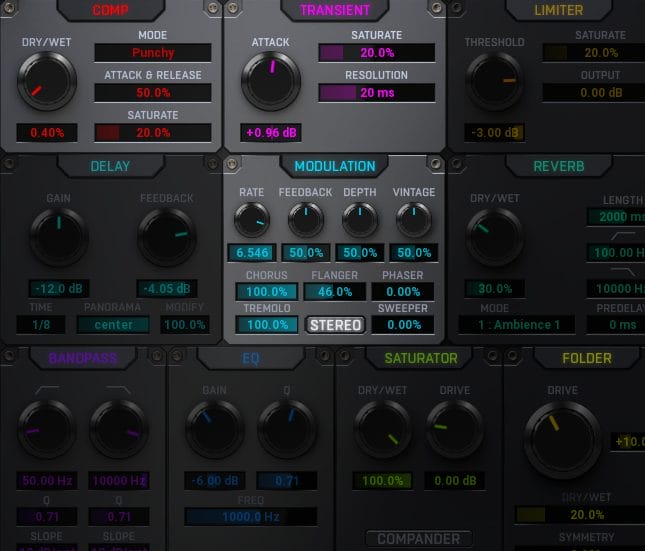Image resolution: width=645 pixels, height=551 pixels.
Task: Click the Modulation Vintage knob
Action: coord(414,220)
